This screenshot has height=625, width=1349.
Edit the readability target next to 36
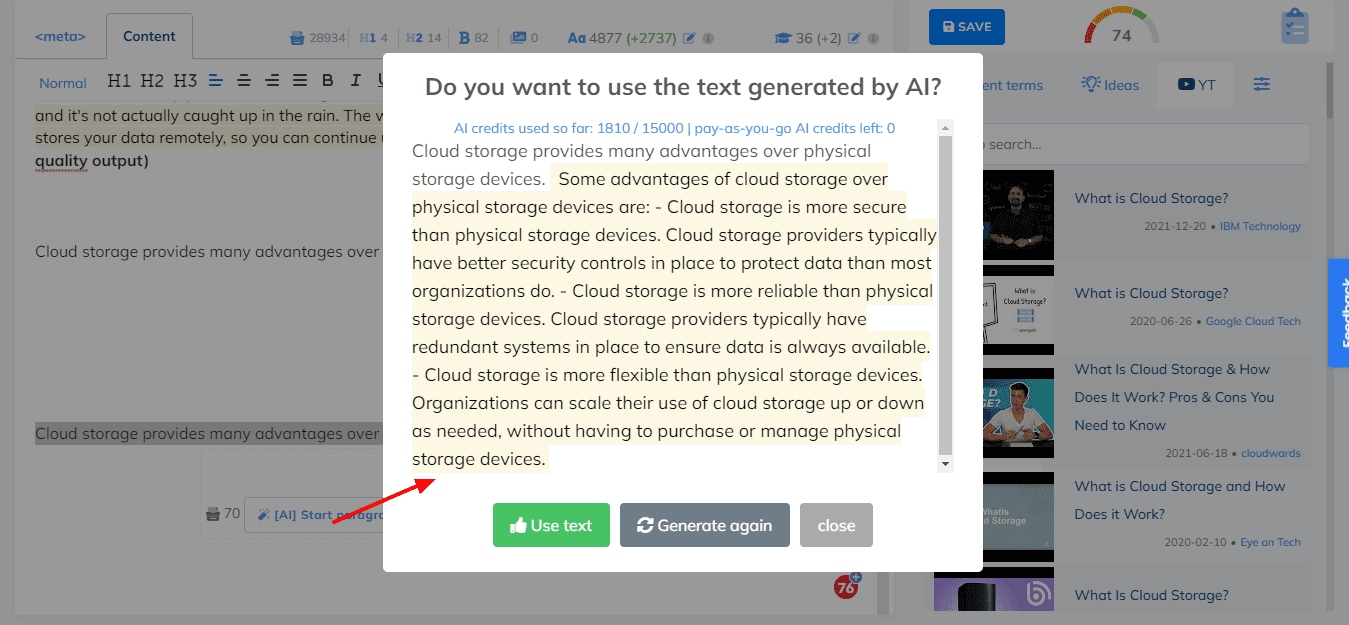[x=854, y=39]
